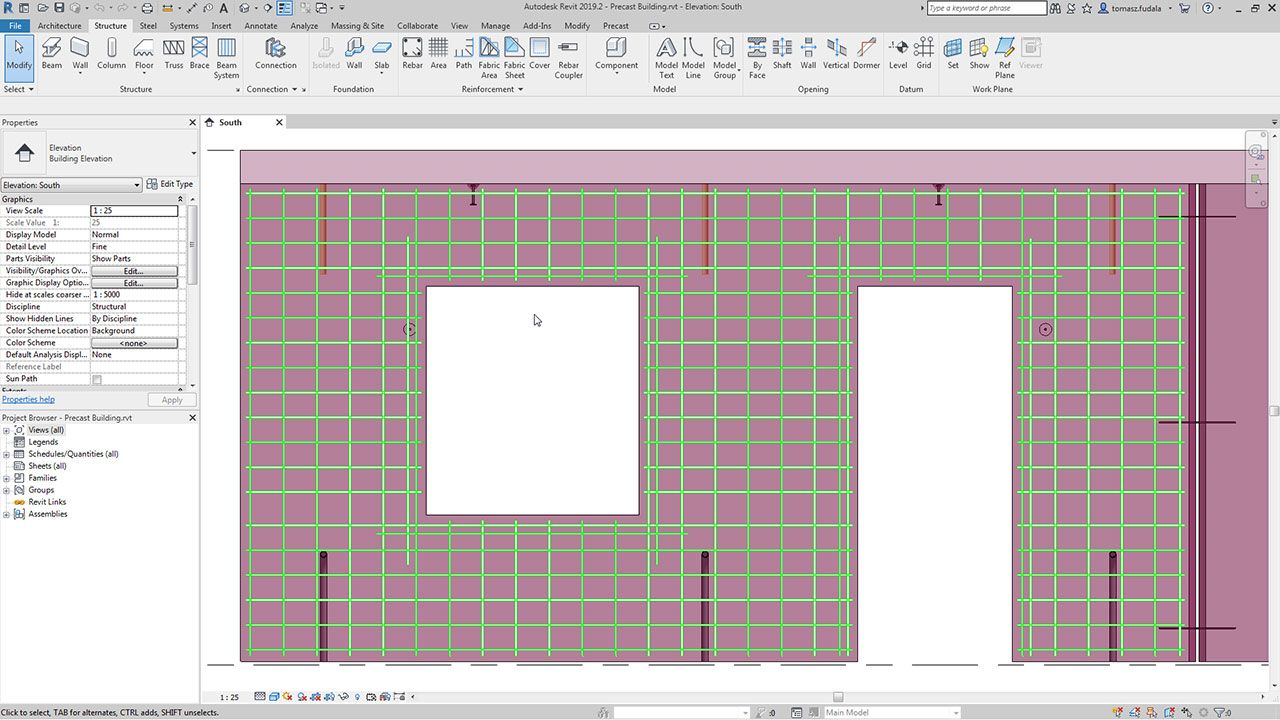Screen dimensions: 1280x720
Task: Open the Beam System tool
Action: click(x=227, y=59)
